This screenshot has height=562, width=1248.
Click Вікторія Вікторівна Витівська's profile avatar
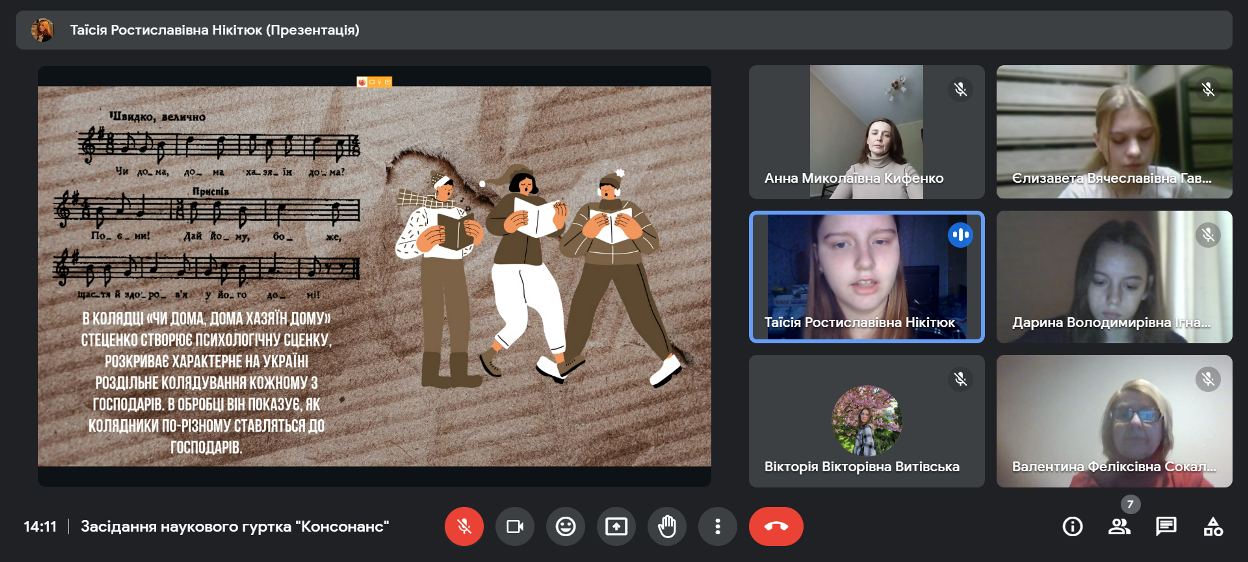click(866, 420)
